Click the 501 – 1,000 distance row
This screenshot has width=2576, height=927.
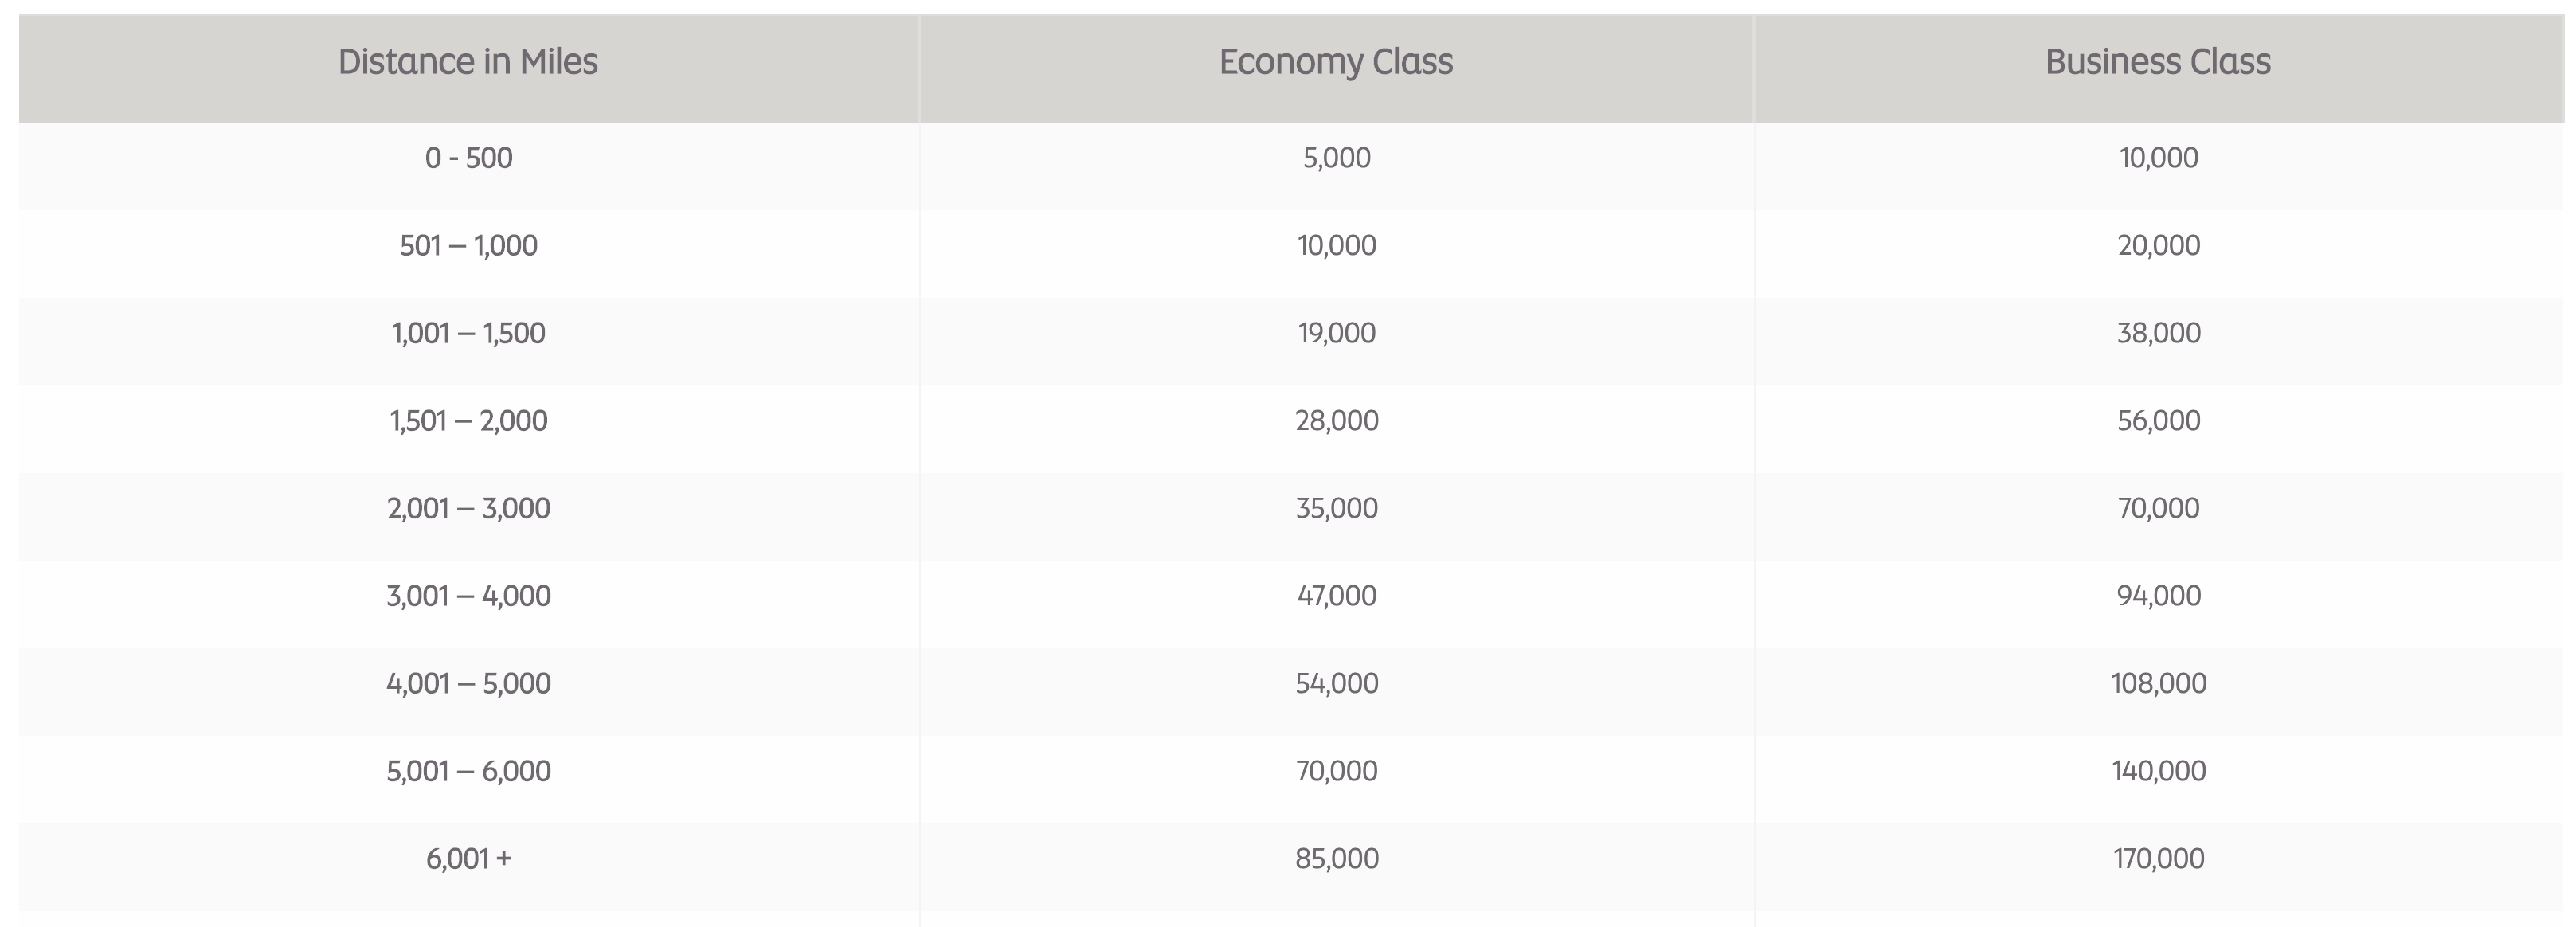(468, 246)
